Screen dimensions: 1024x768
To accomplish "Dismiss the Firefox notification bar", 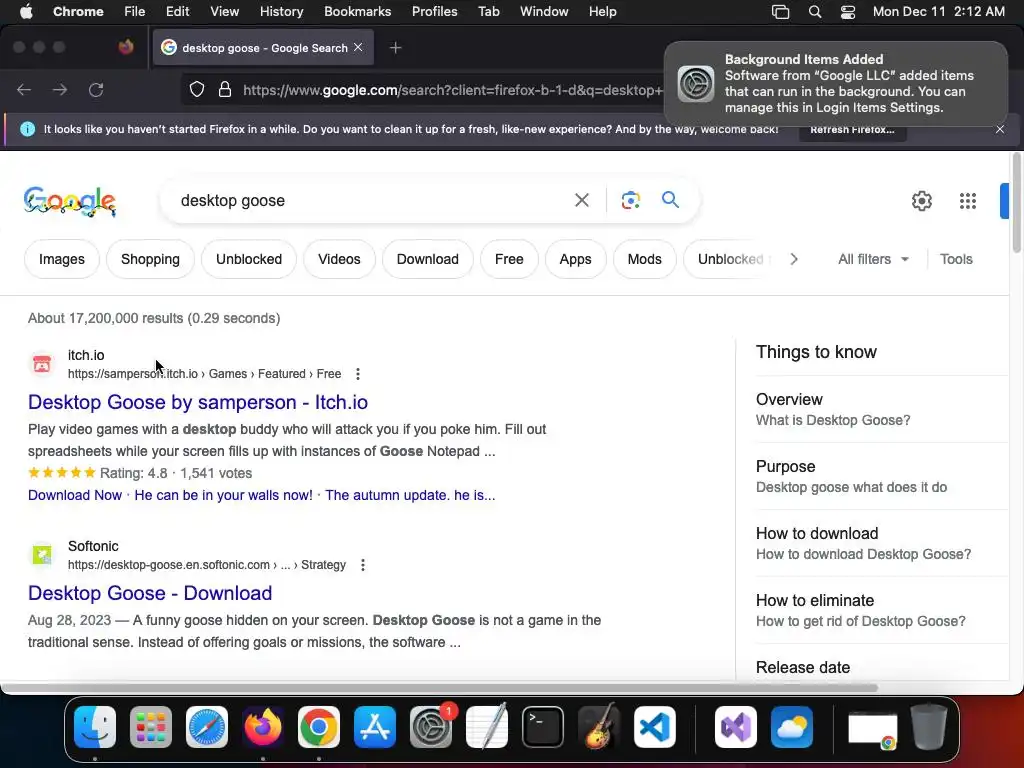I will tap(1000, 129).
